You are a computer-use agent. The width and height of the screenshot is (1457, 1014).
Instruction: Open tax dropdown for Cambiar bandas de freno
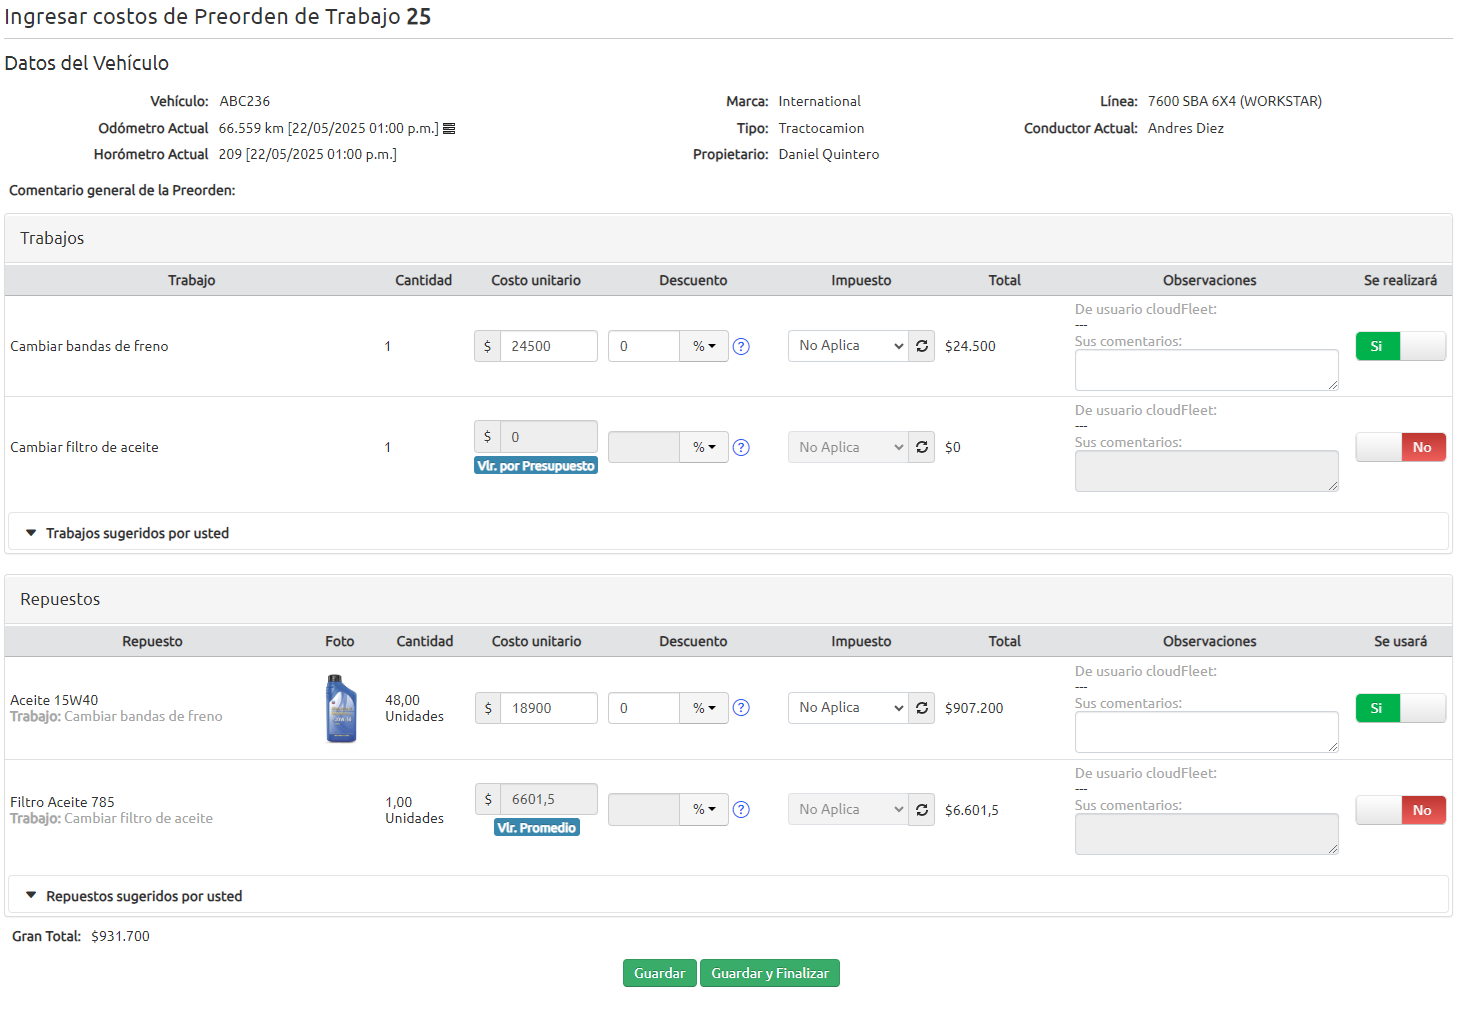848,346
